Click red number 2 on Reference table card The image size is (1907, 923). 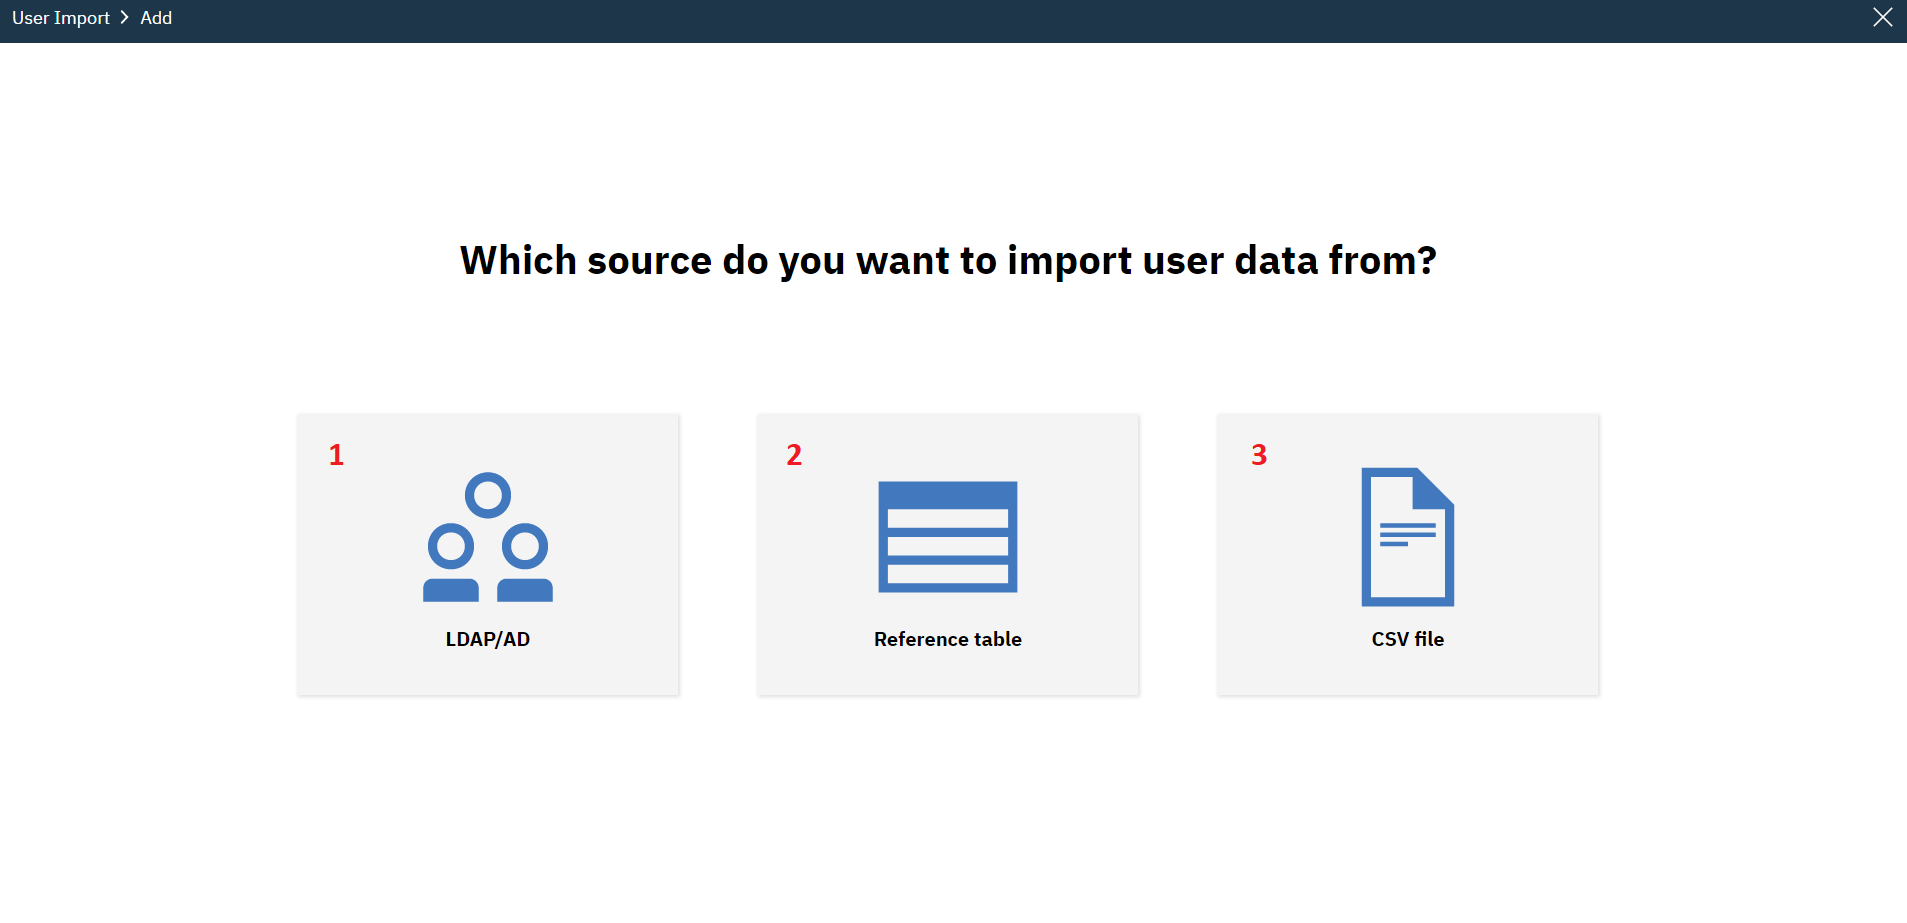pos(794,455)
